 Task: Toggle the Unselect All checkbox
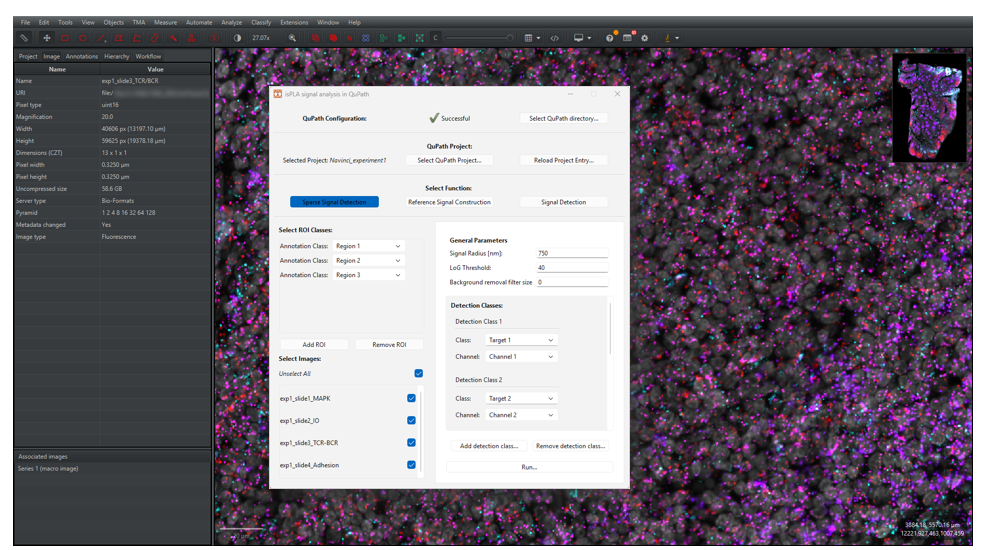(418, 374)
